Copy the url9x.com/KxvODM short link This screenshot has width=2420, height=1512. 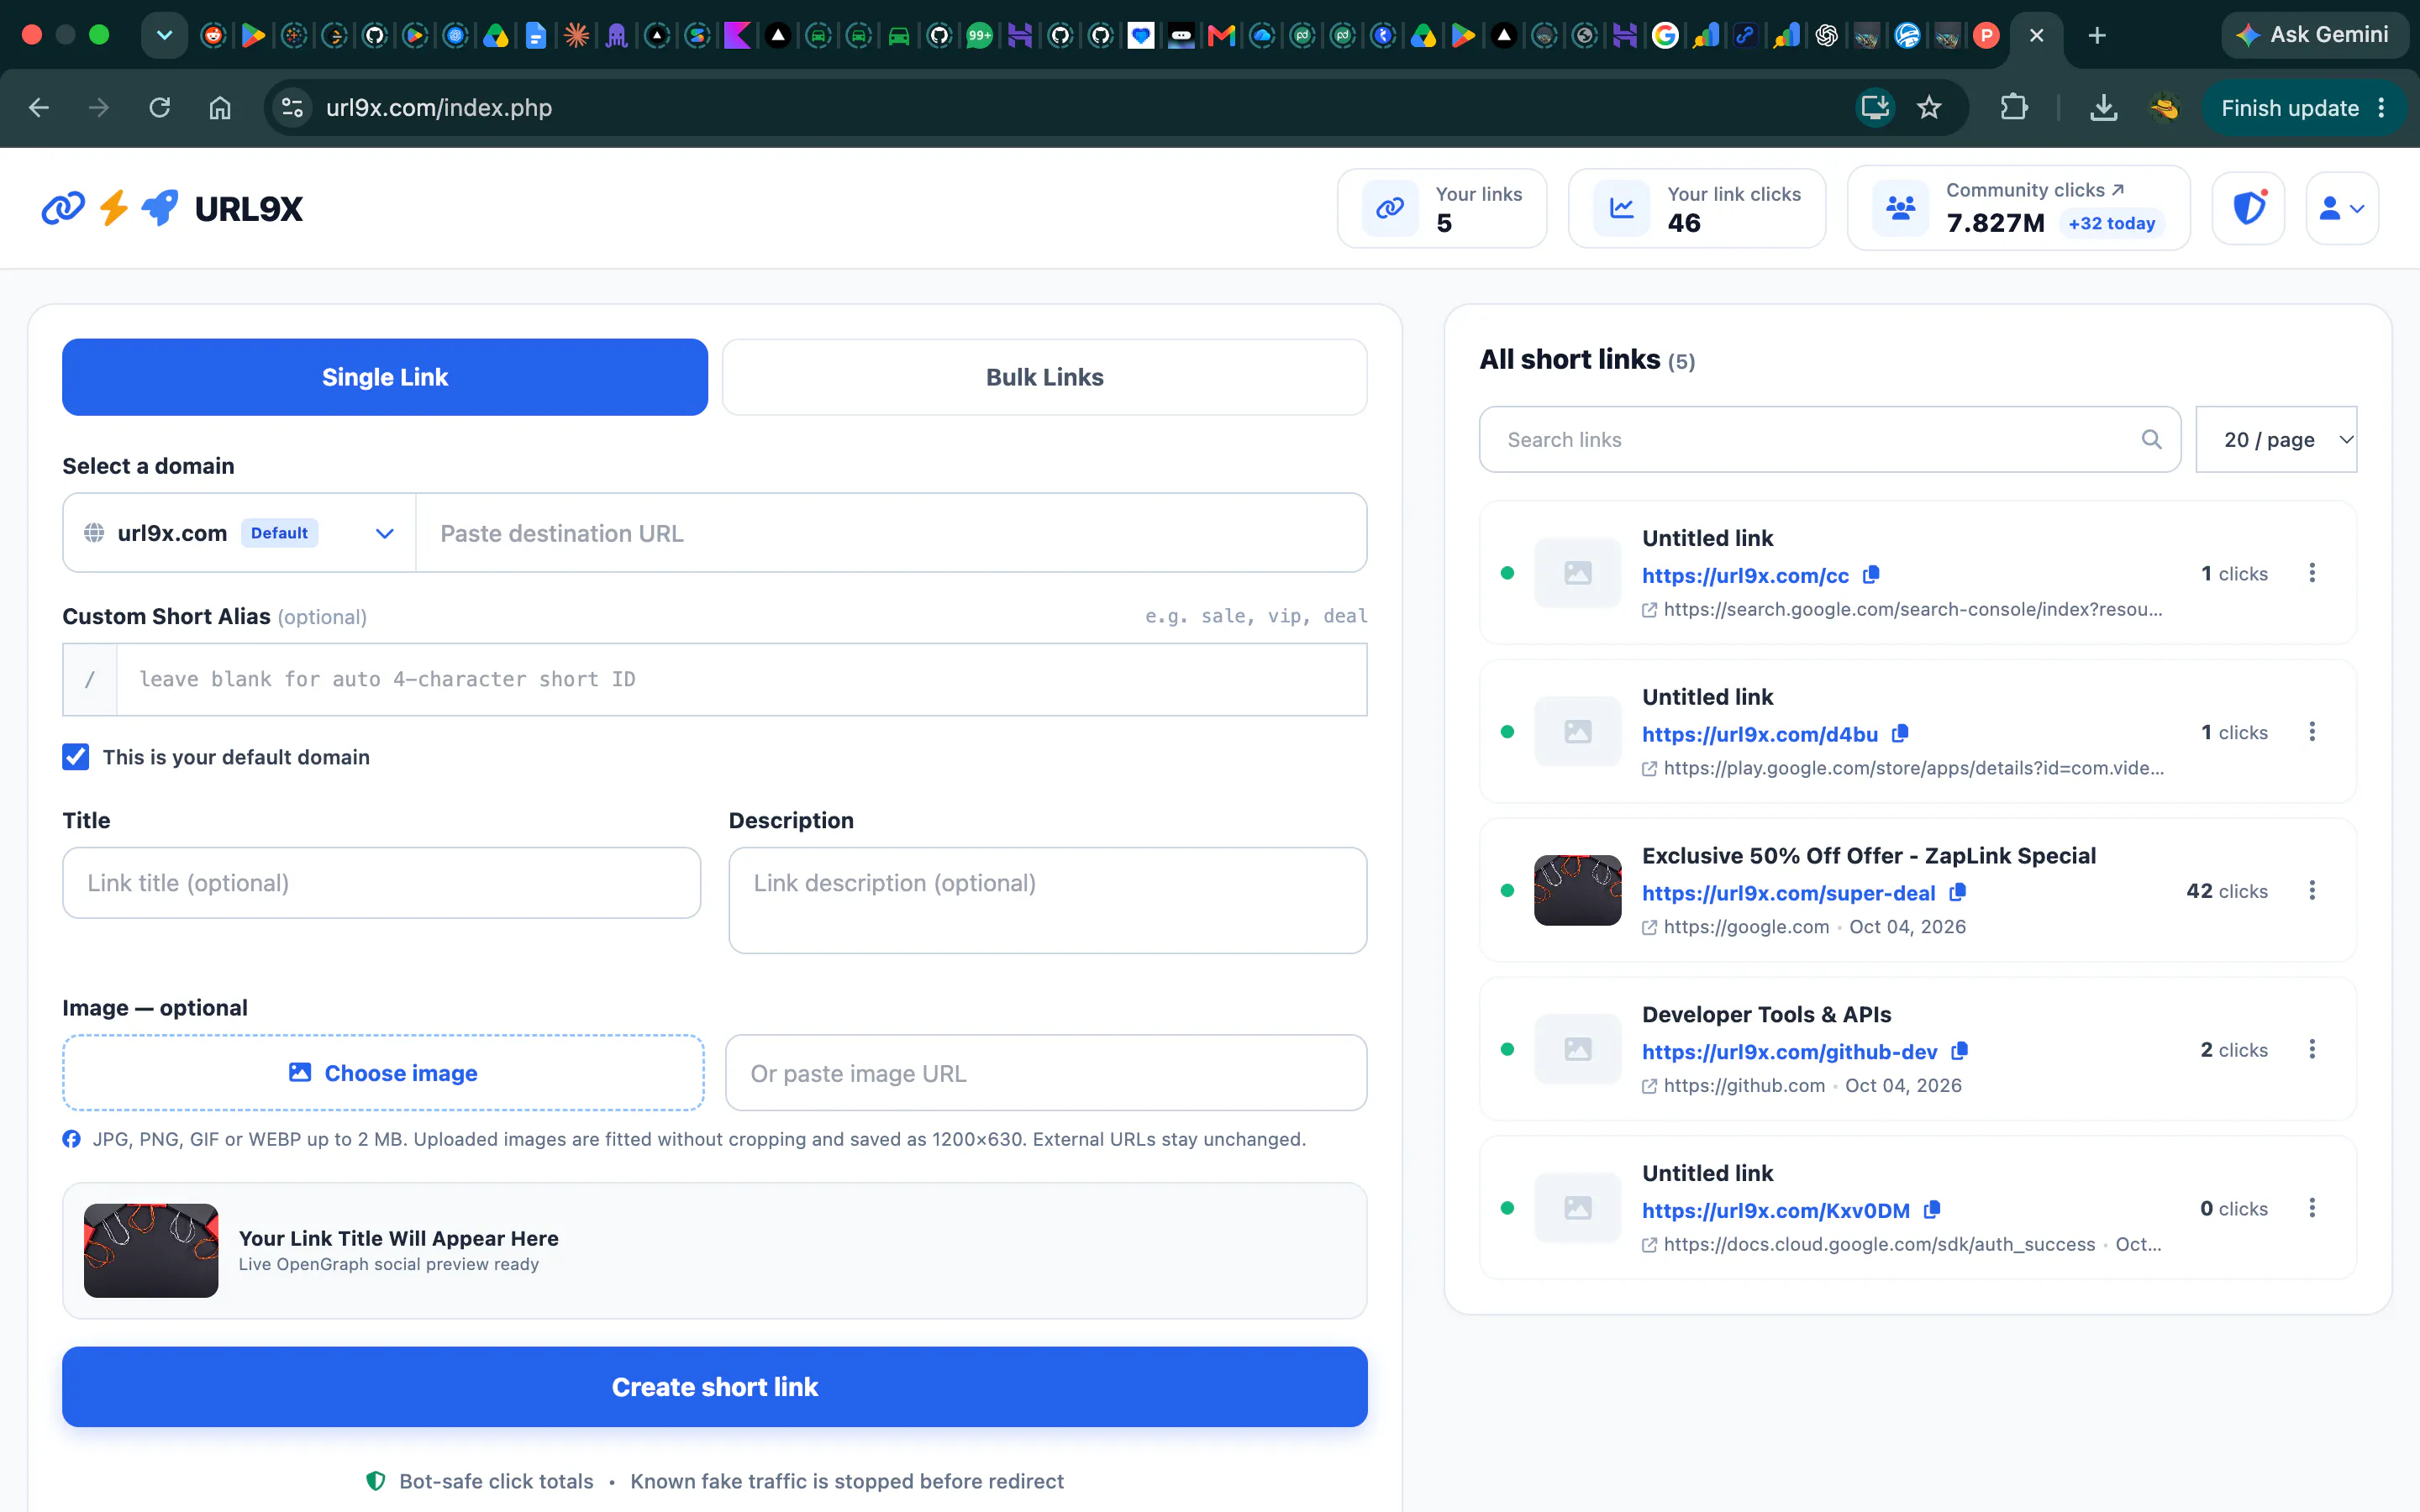(x=1932, y=1209)
